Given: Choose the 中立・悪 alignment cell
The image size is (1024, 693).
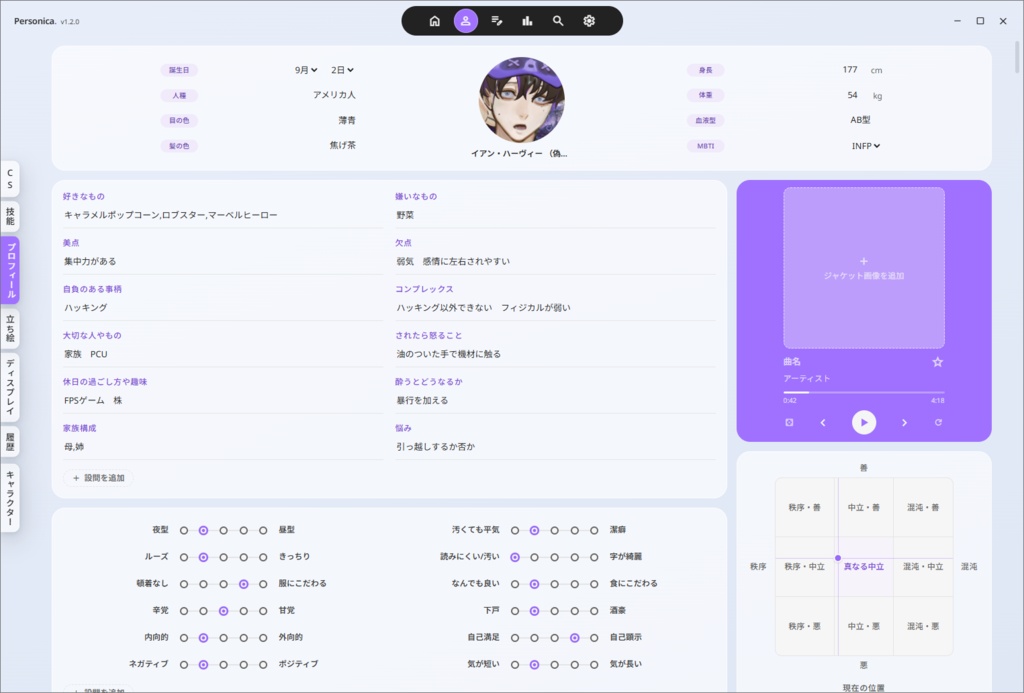Looking at the screenshot, I should pyautogui.click(x=863, y=626).
